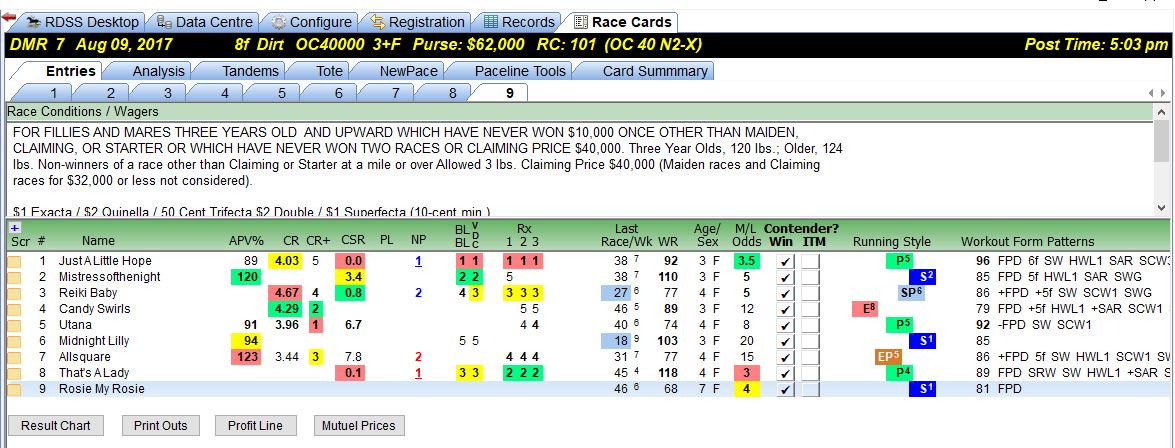Toggle scratch box for Just A Little Hope

click(15, 261)
